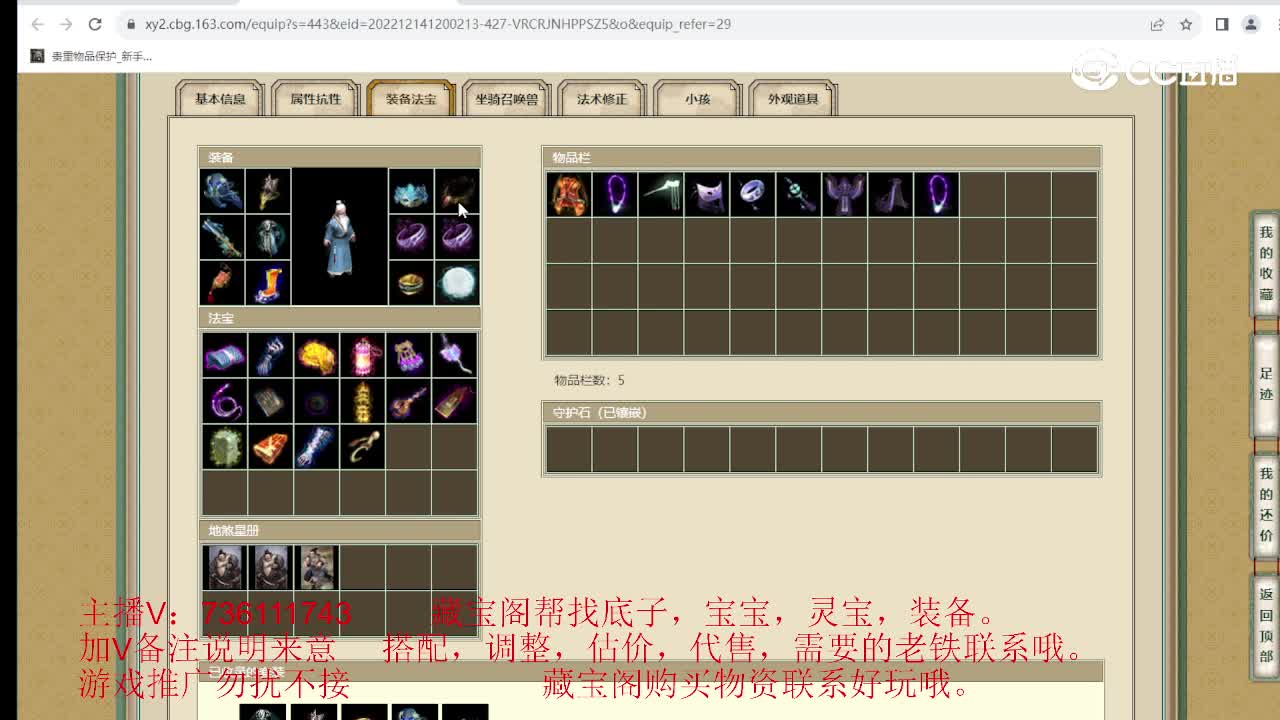
Task: Click the 物品栏数：5 text
Action: click(x=590, y=380)
